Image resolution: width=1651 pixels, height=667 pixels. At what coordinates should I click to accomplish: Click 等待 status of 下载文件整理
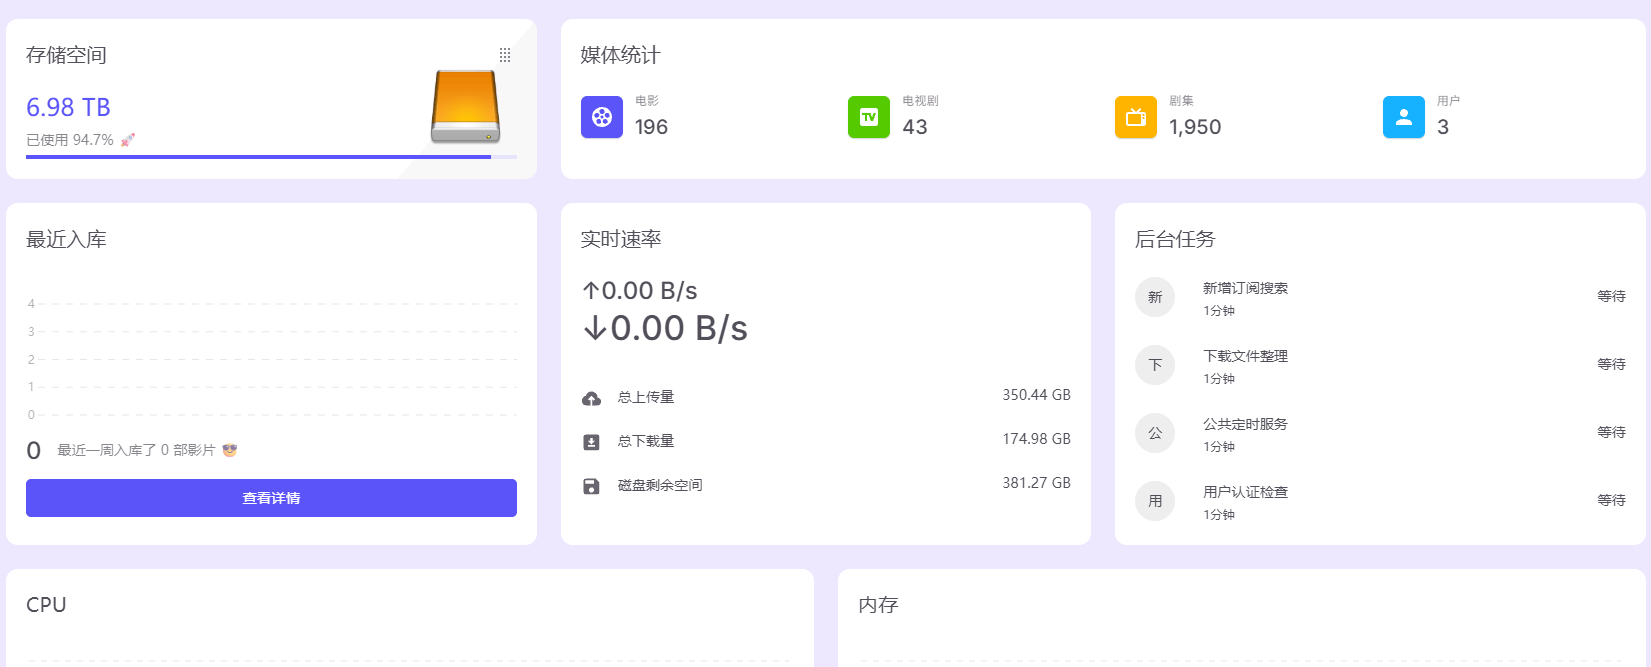click(x=1611, y=364)
